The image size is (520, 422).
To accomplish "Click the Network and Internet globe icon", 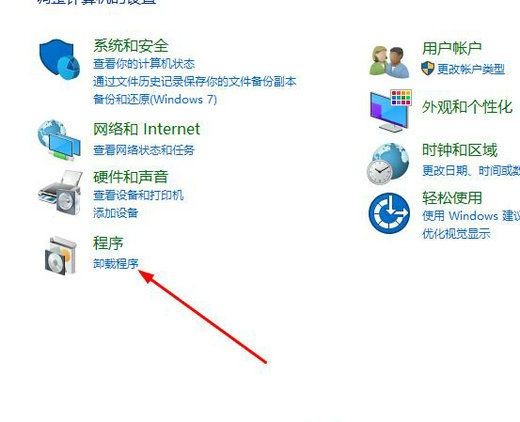I will 59,140.
